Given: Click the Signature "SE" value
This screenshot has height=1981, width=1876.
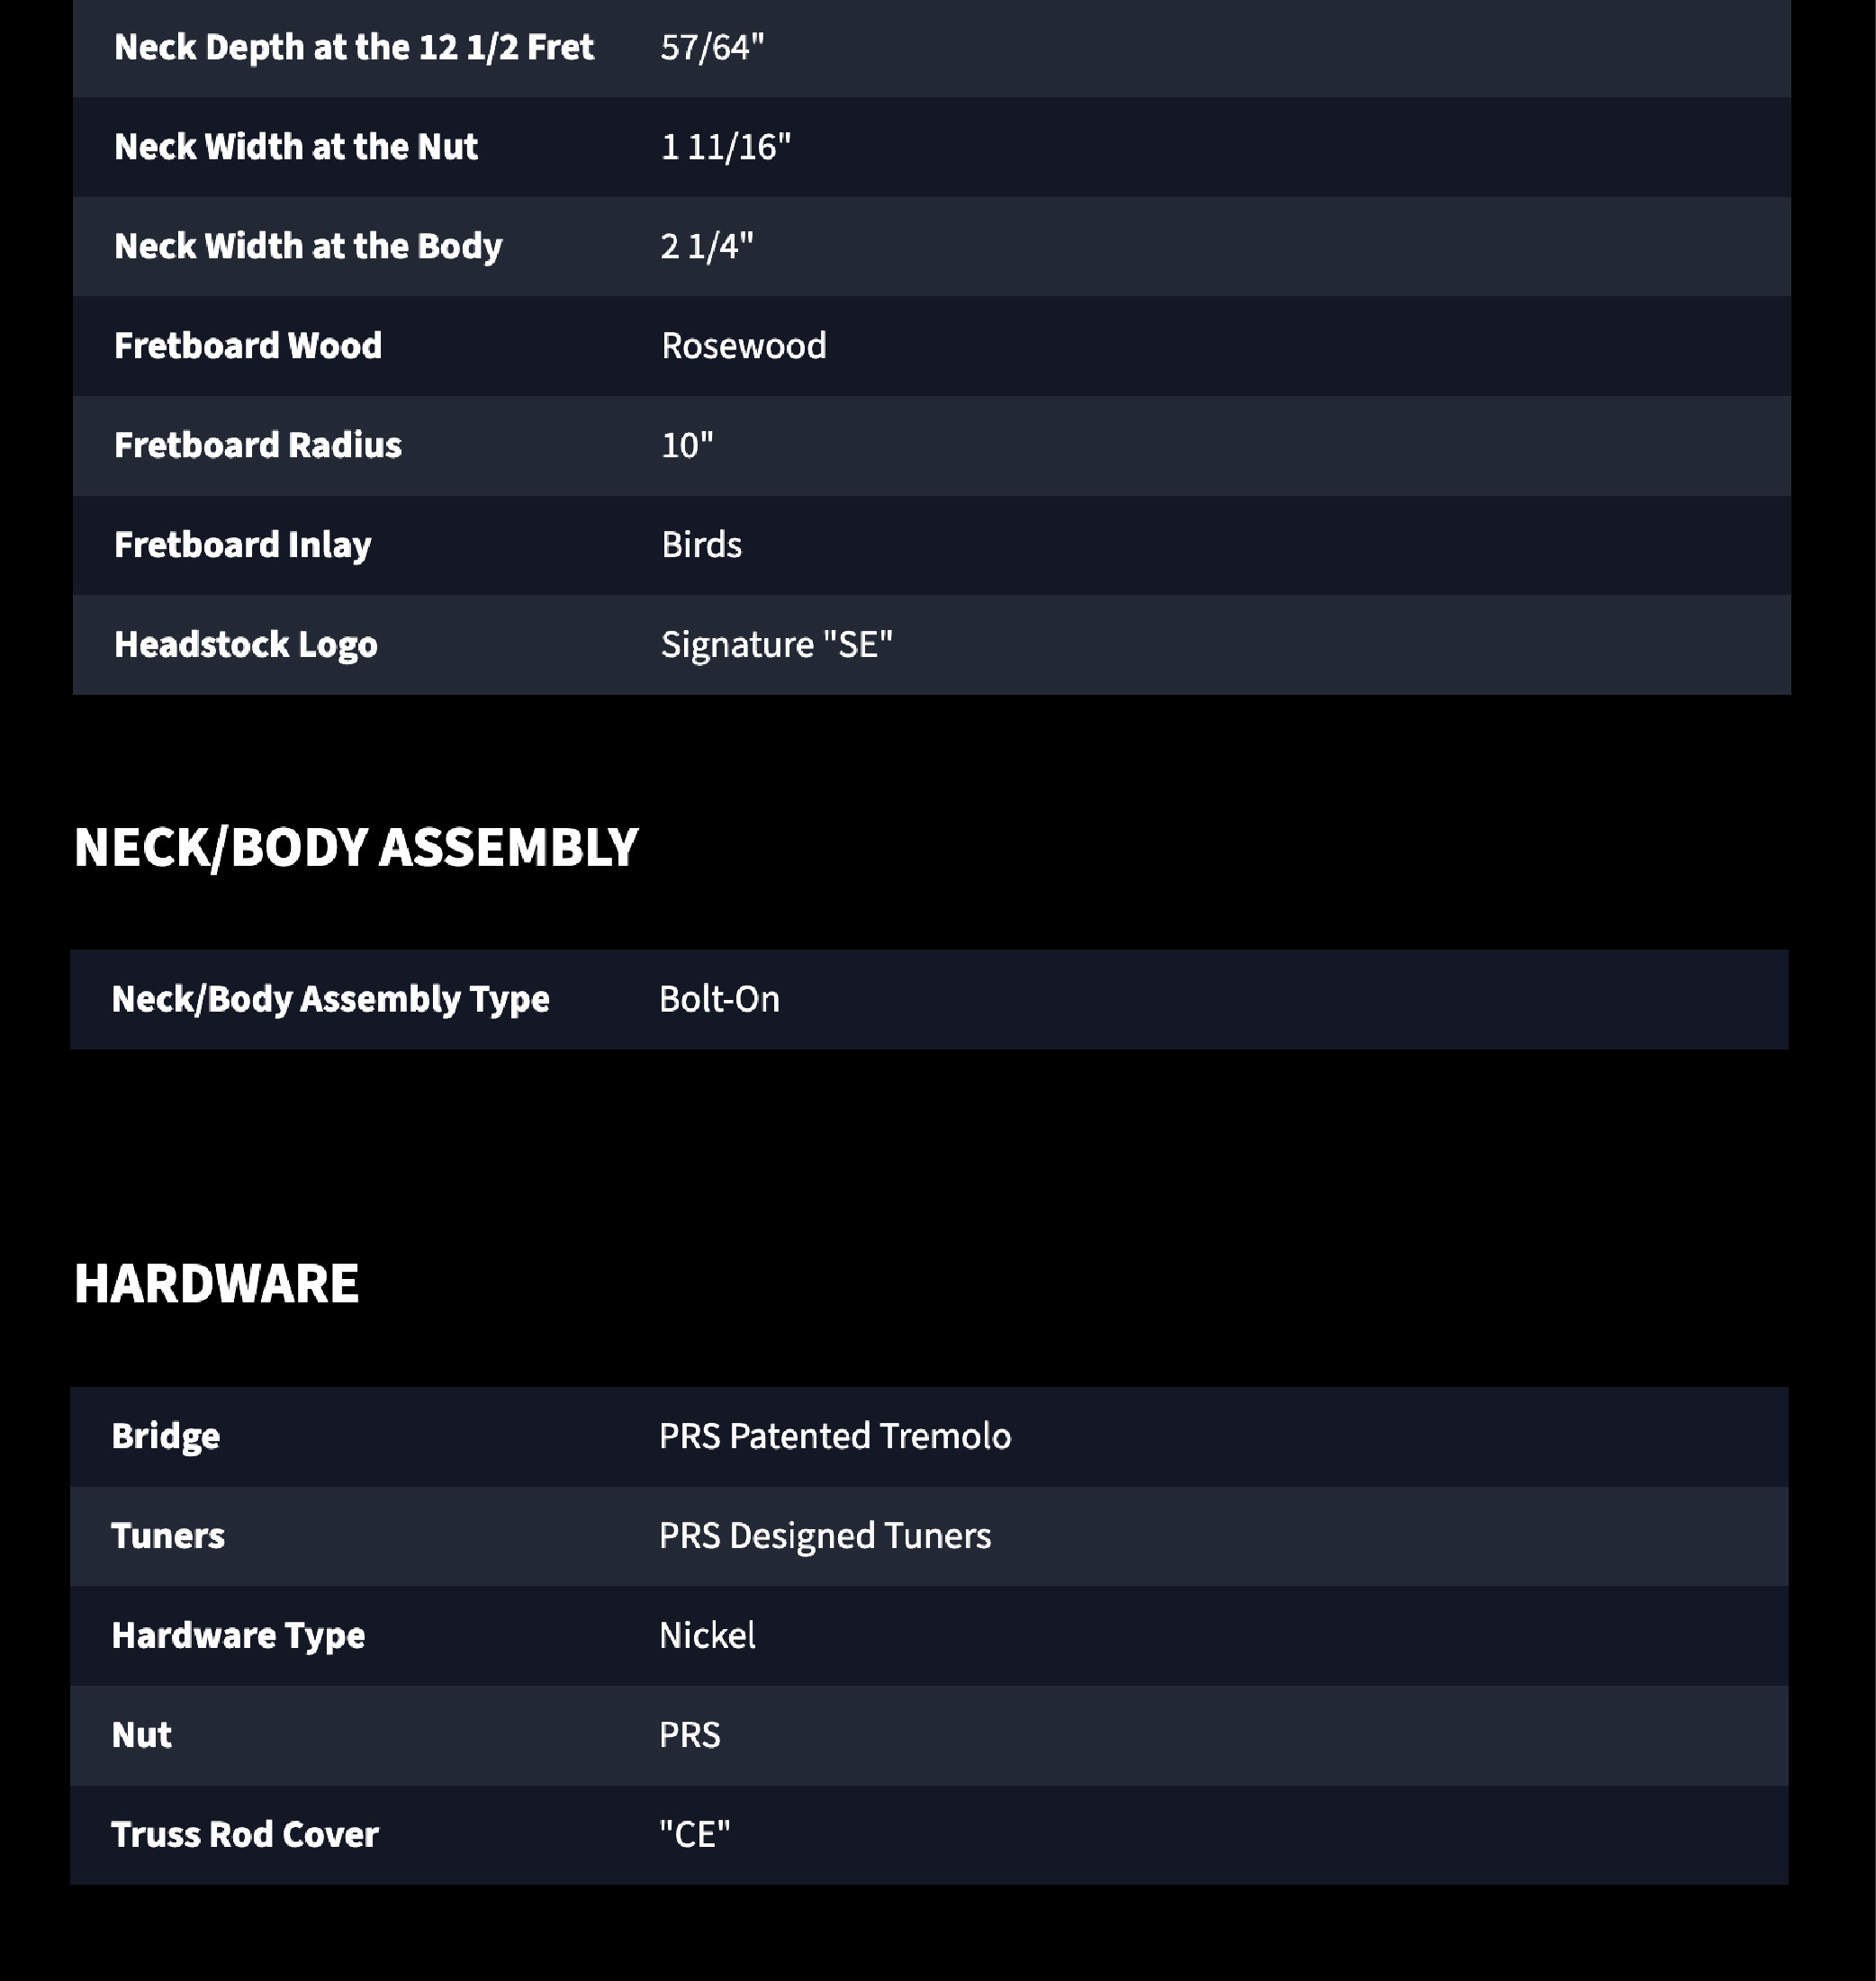Looking at the screenshot, I should (776, 645).
